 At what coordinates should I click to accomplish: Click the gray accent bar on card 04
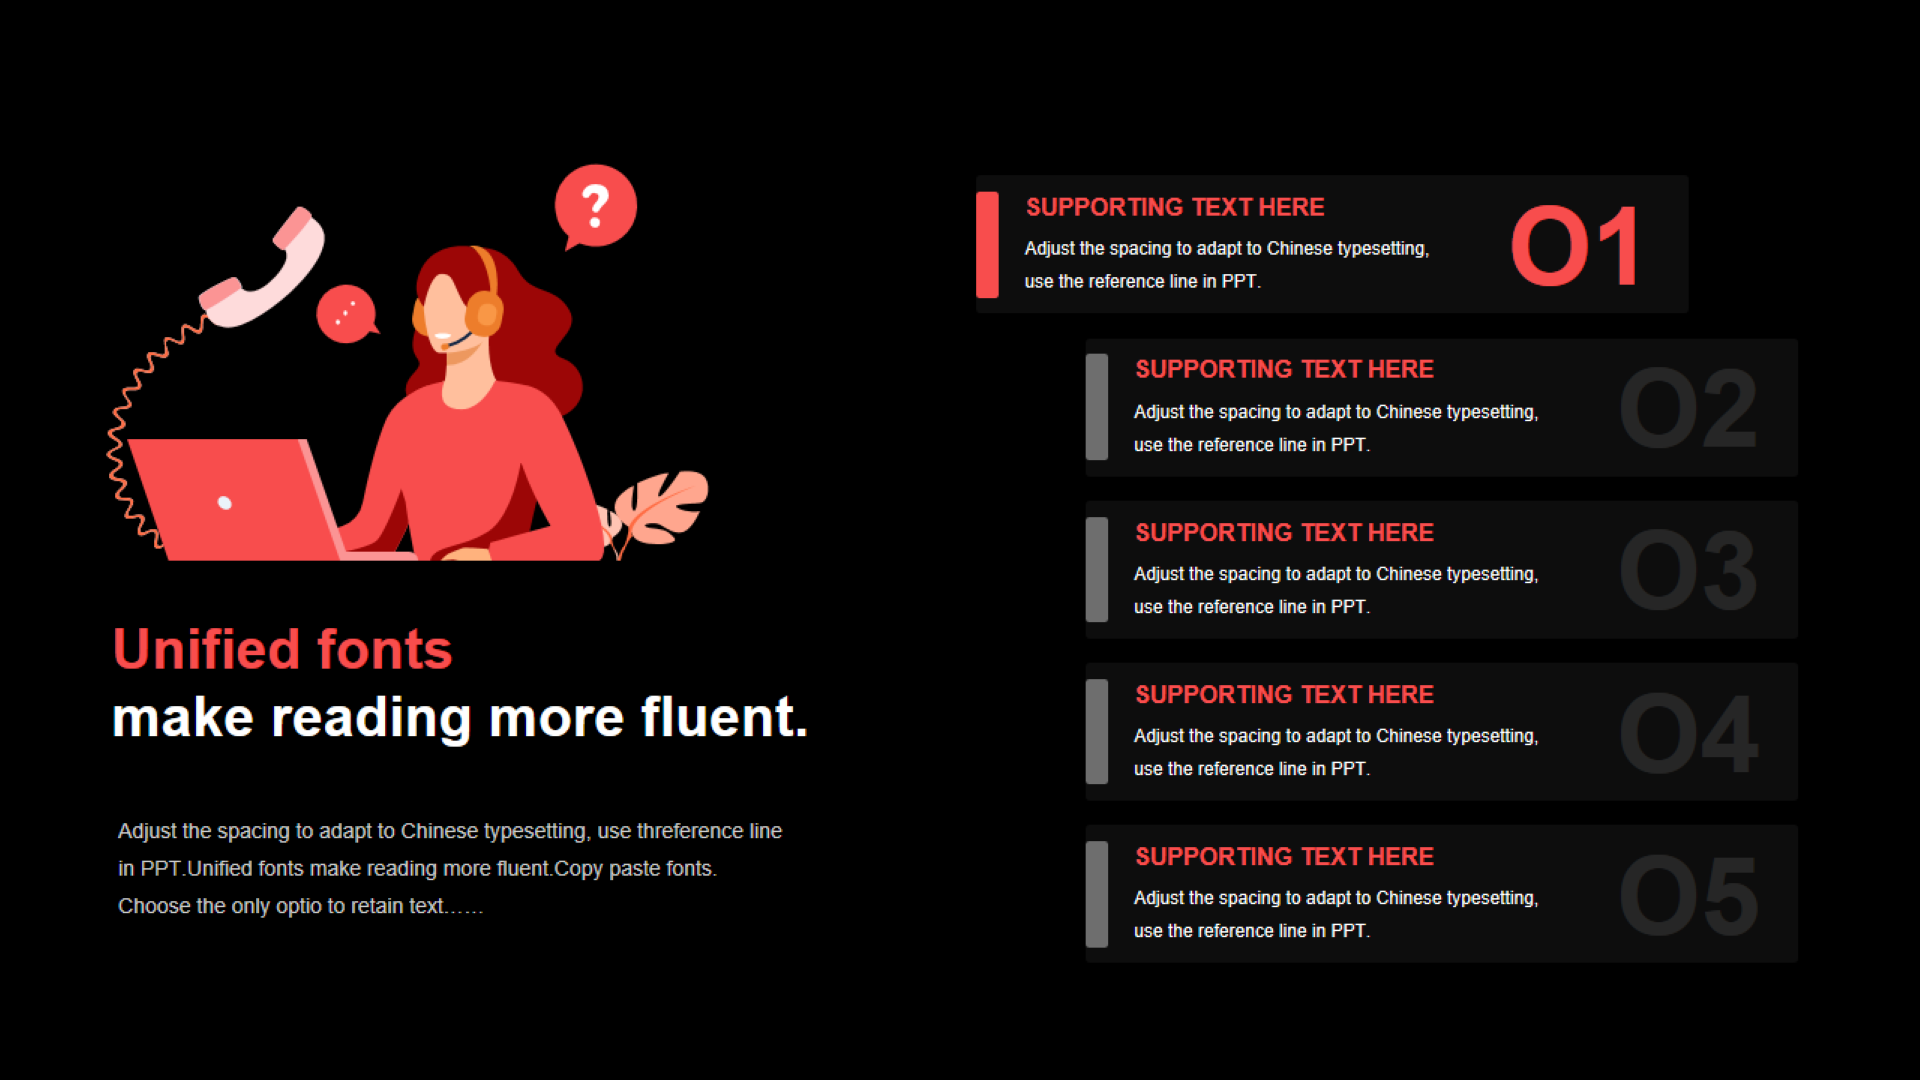click(x=1097, y=731)
